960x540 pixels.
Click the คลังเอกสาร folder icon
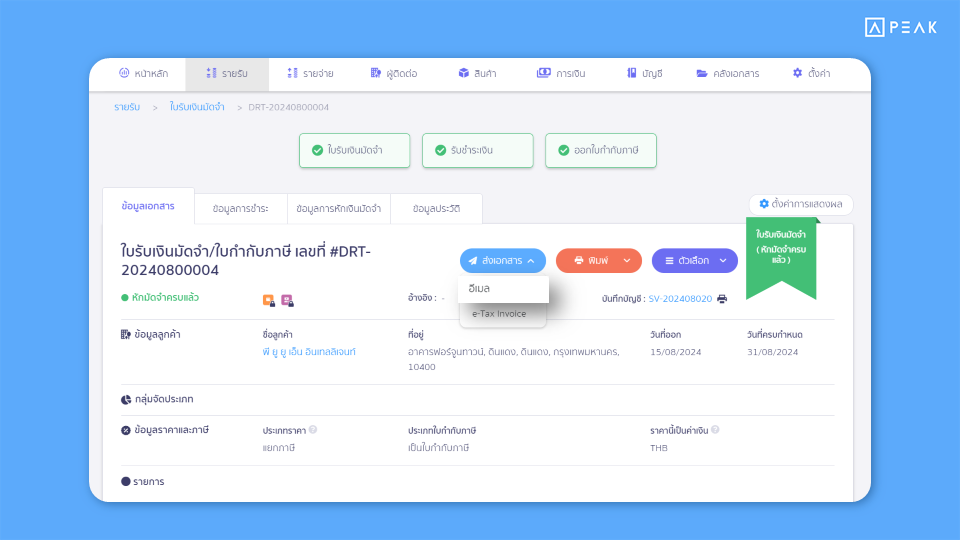702,74
